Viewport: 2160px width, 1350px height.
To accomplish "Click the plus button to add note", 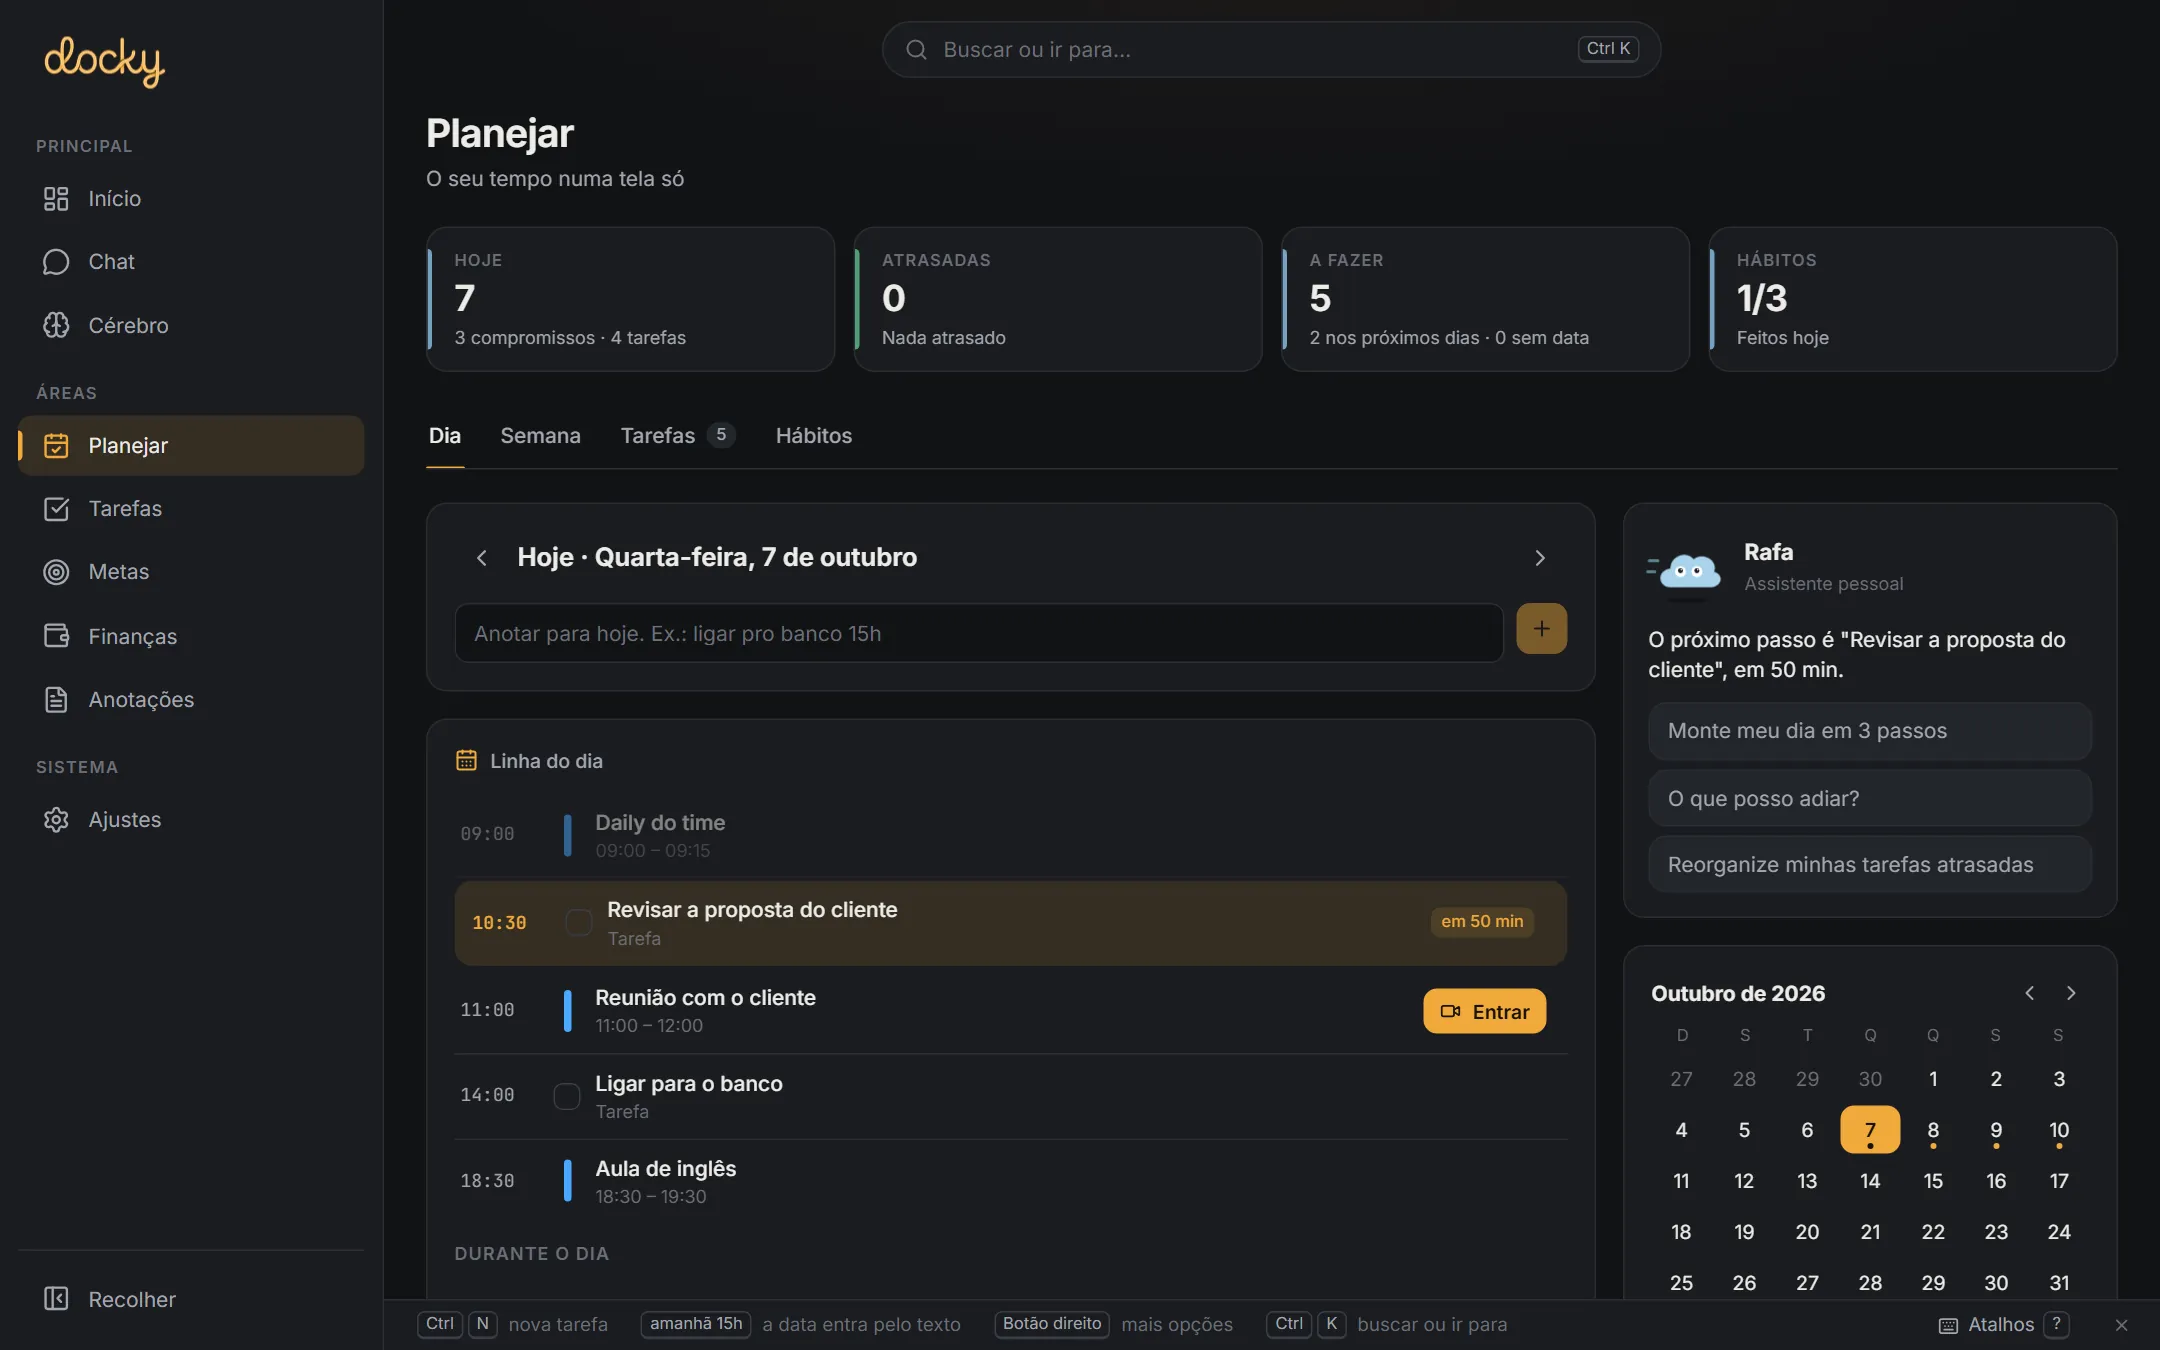I will click(1541, 629).
